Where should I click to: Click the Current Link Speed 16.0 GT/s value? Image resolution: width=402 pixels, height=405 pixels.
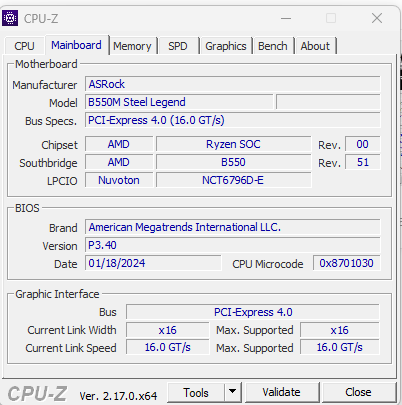167,347
